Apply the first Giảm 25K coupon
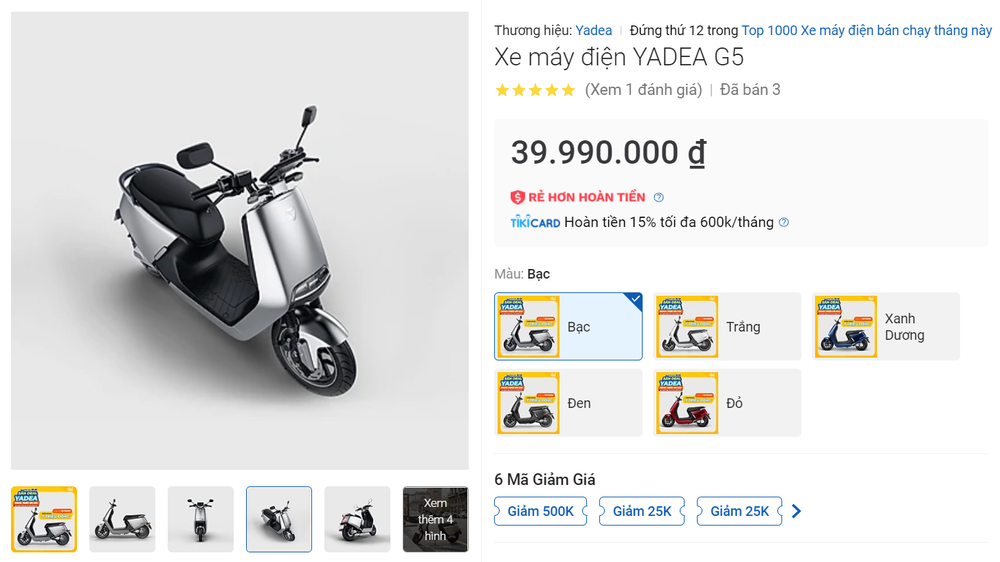The height and width of the screenshot is (562, 1000). (642, 511)
